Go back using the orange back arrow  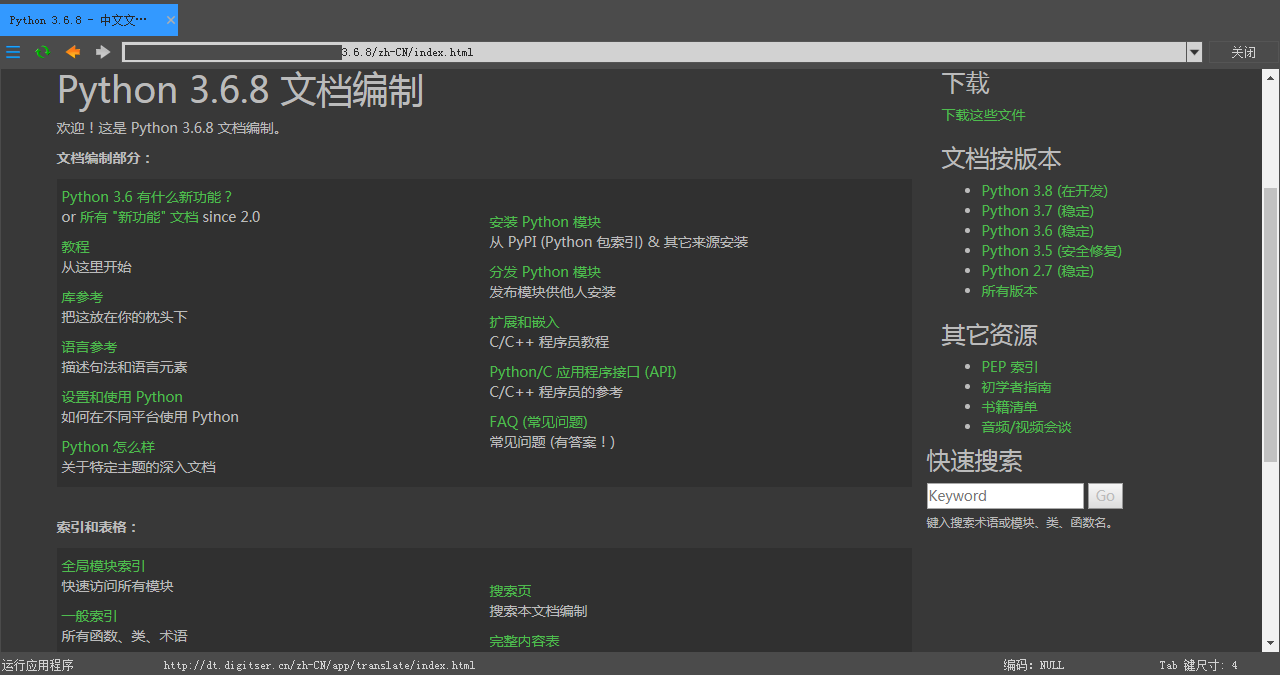72,52
